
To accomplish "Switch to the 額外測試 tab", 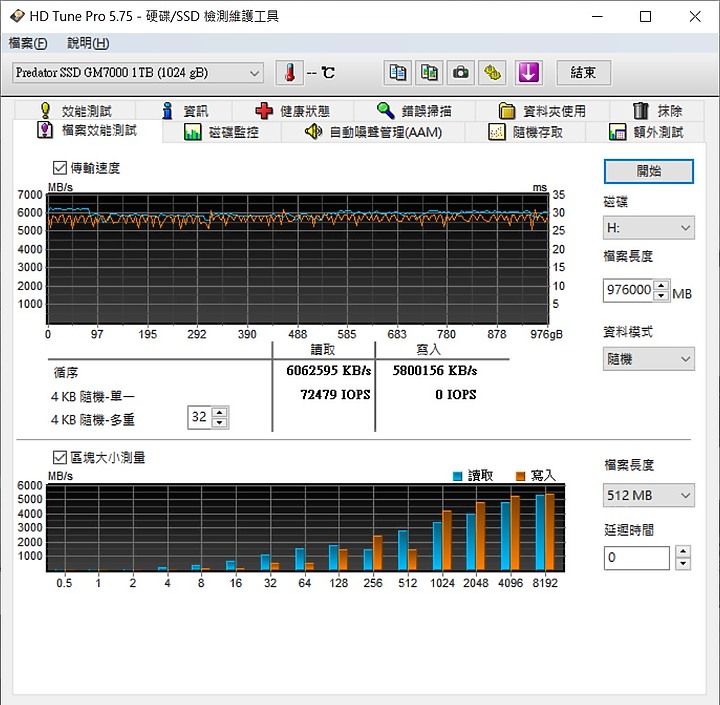I will point(646,132).
